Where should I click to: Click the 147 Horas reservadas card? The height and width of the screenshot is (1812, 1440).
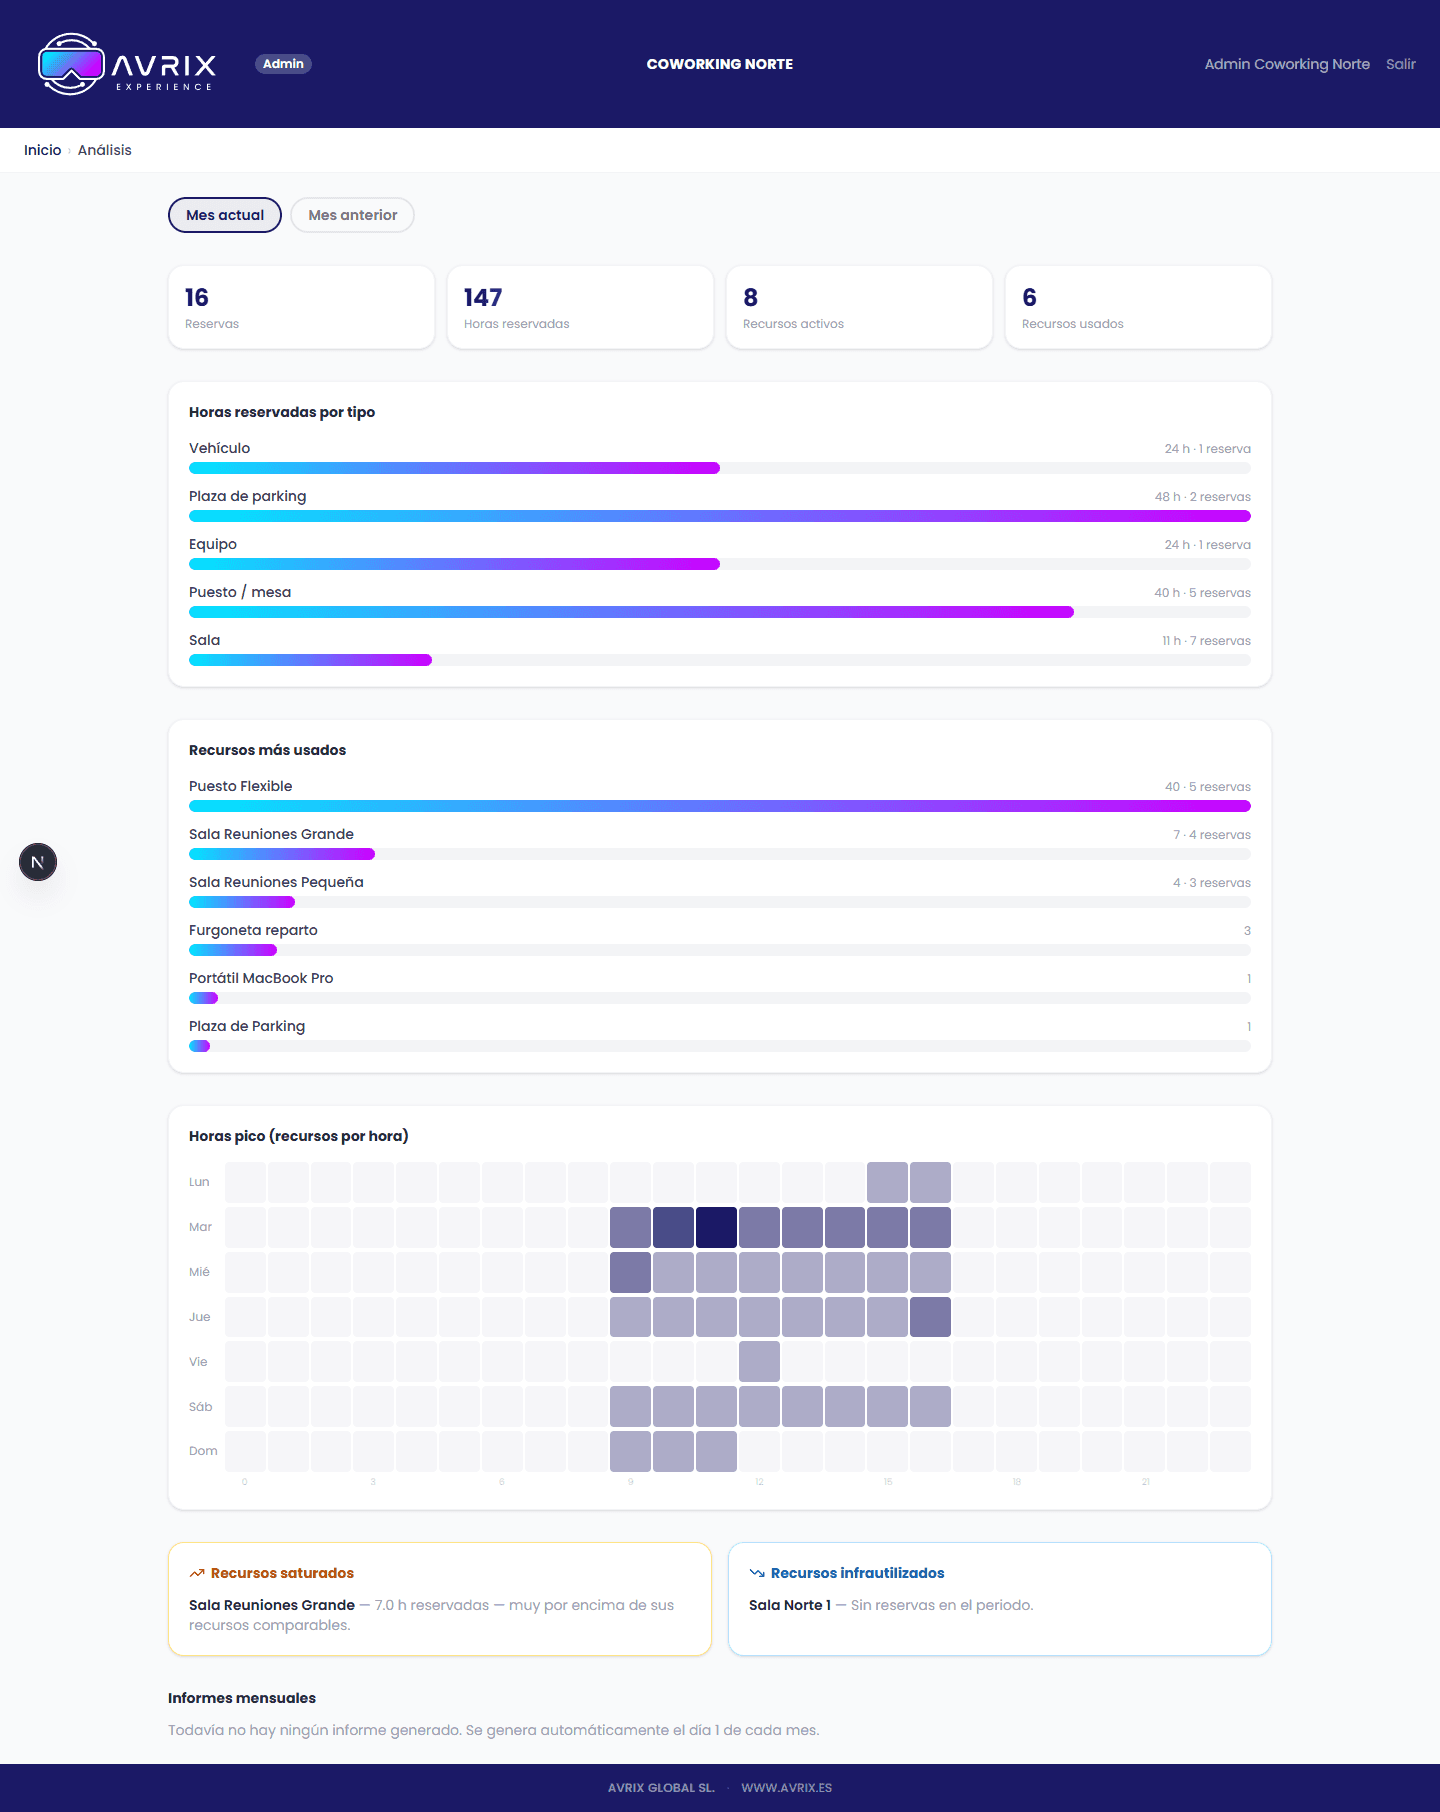tap(580, 307)
